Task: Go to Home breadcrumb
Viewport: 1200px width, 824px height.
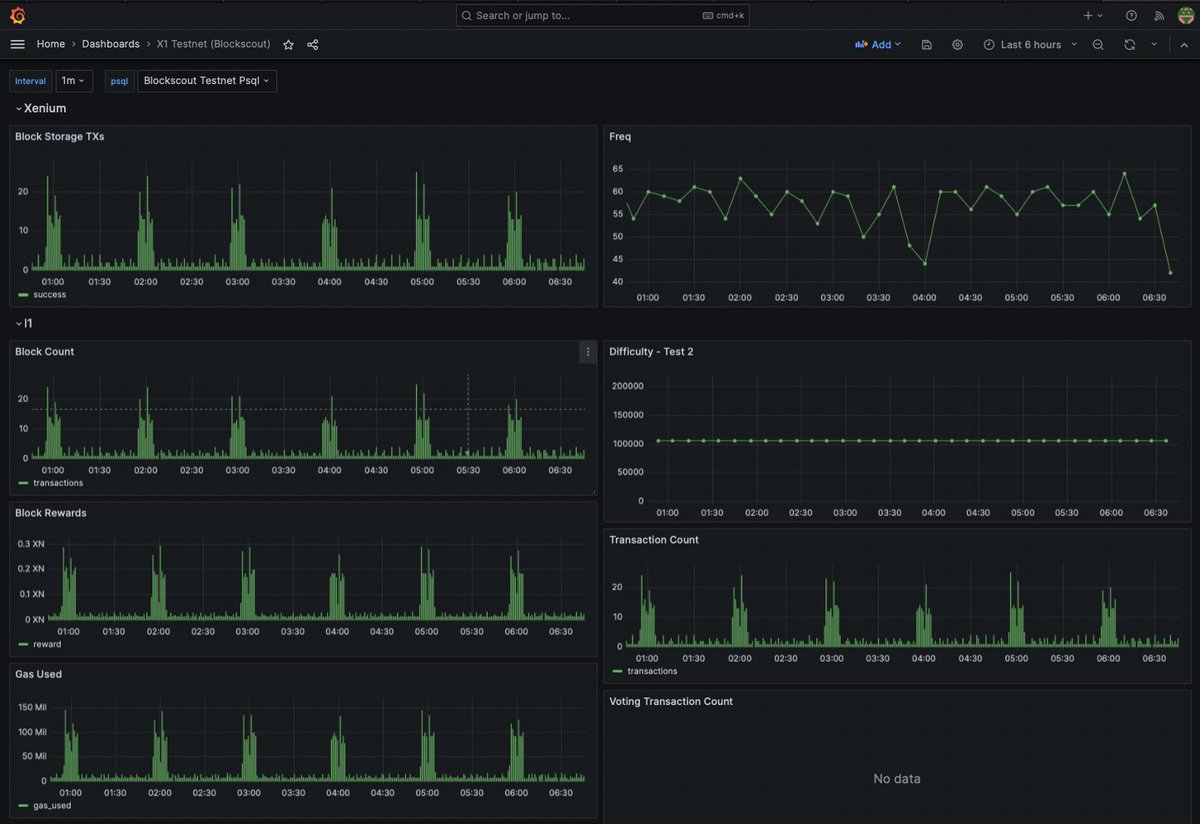Action: [x=51, y=44]
